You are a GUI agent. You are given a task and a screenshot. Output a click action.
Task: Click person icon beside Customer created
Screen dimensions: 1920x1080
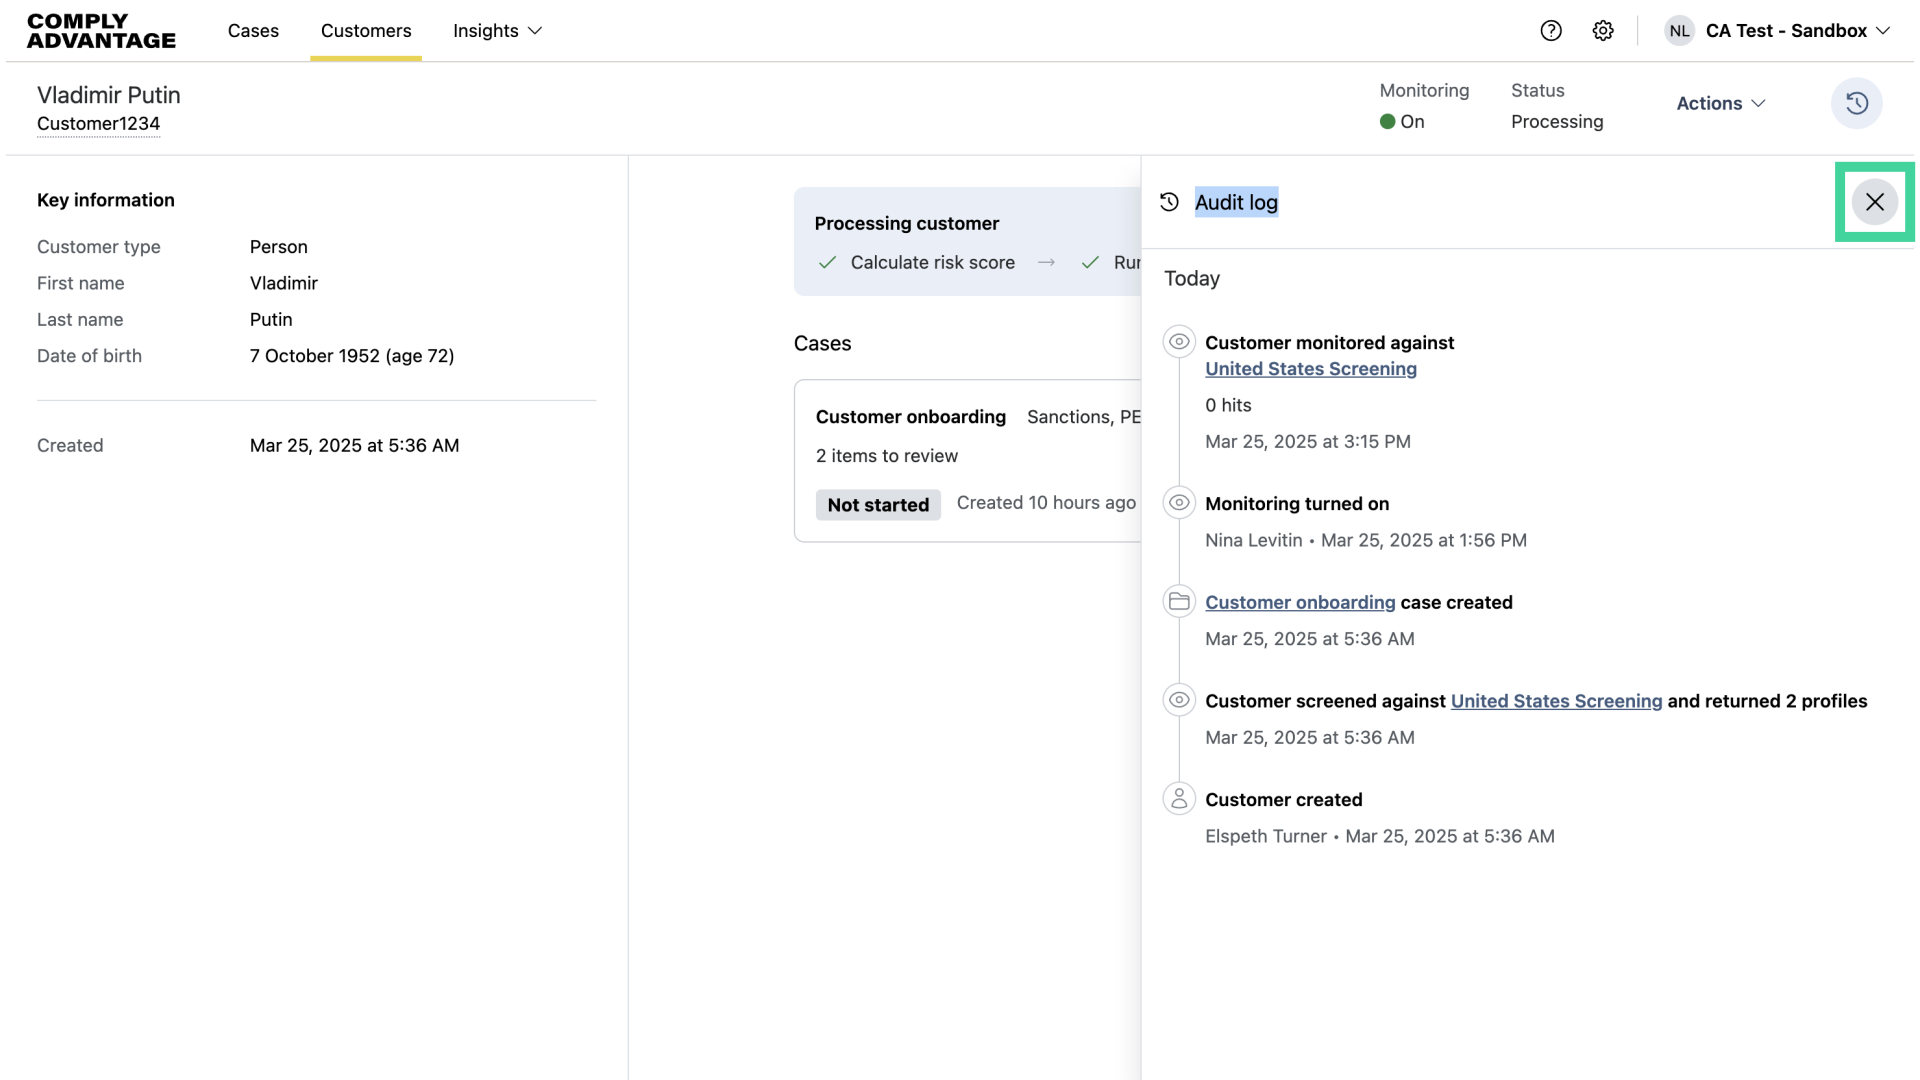pos(1179,799)
